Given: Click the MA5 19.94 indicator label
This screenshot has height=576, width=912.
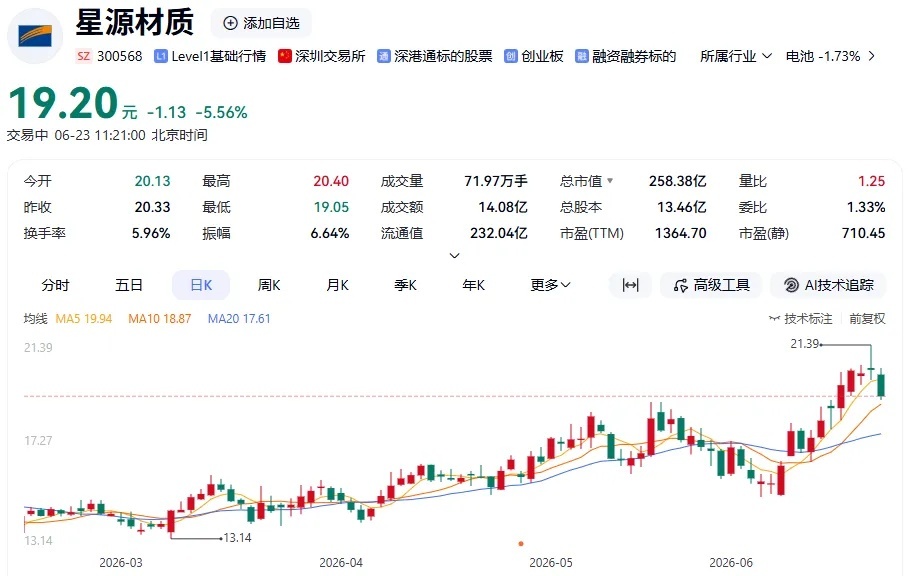Looking at the screenshot, I should (84, 318).
